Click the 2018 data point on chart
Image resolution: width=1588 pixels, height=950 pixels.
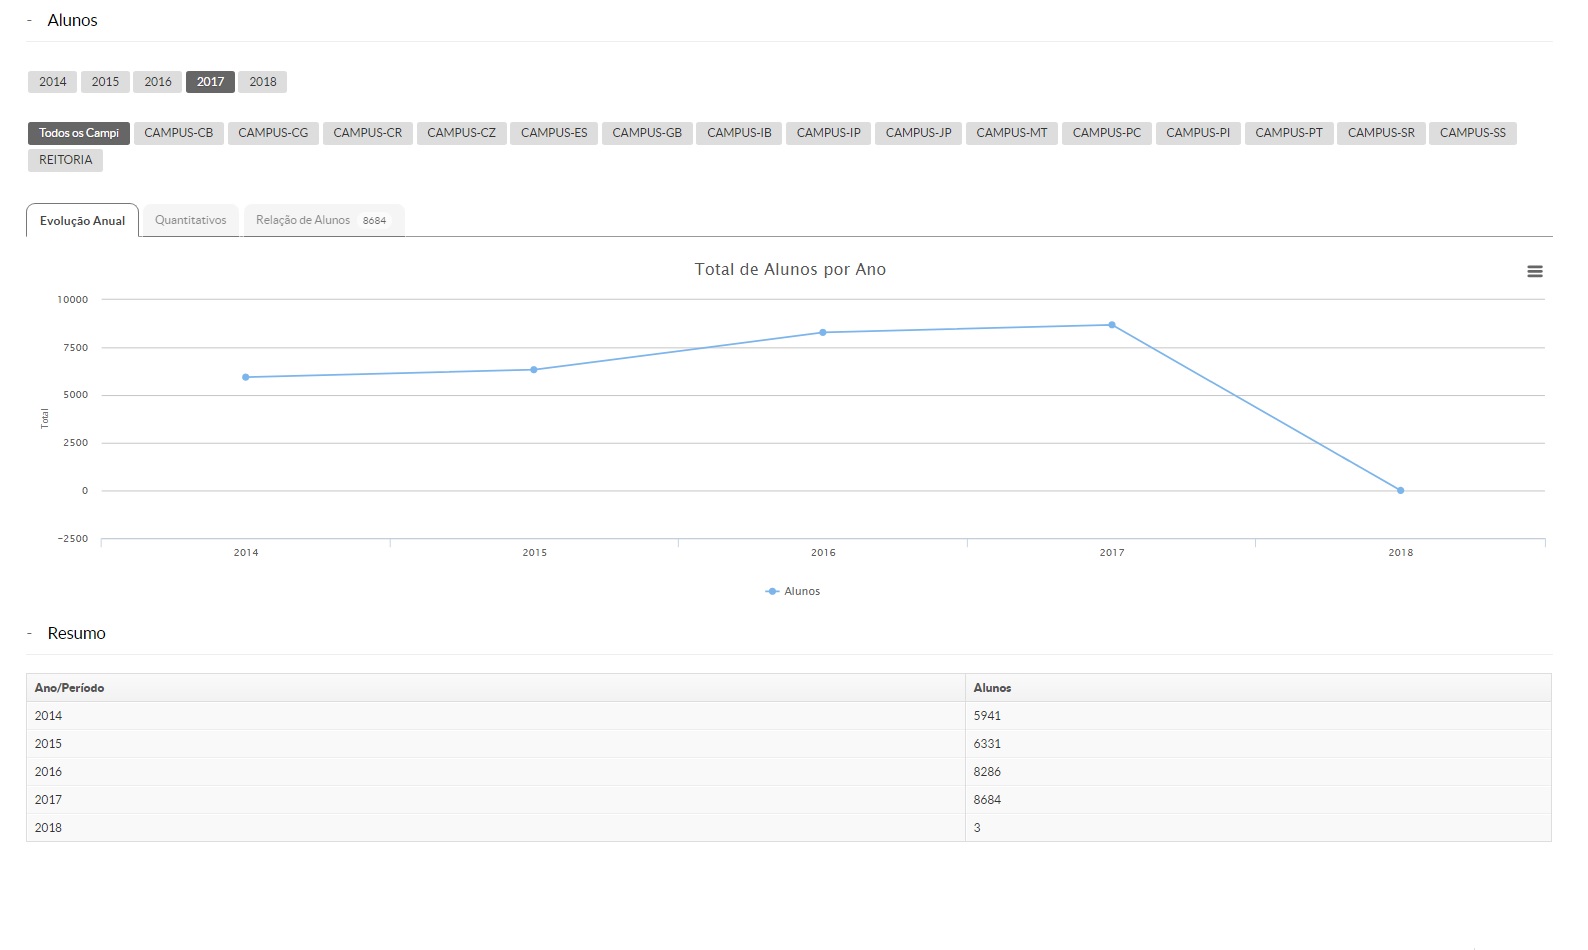tap(1400, 491)
